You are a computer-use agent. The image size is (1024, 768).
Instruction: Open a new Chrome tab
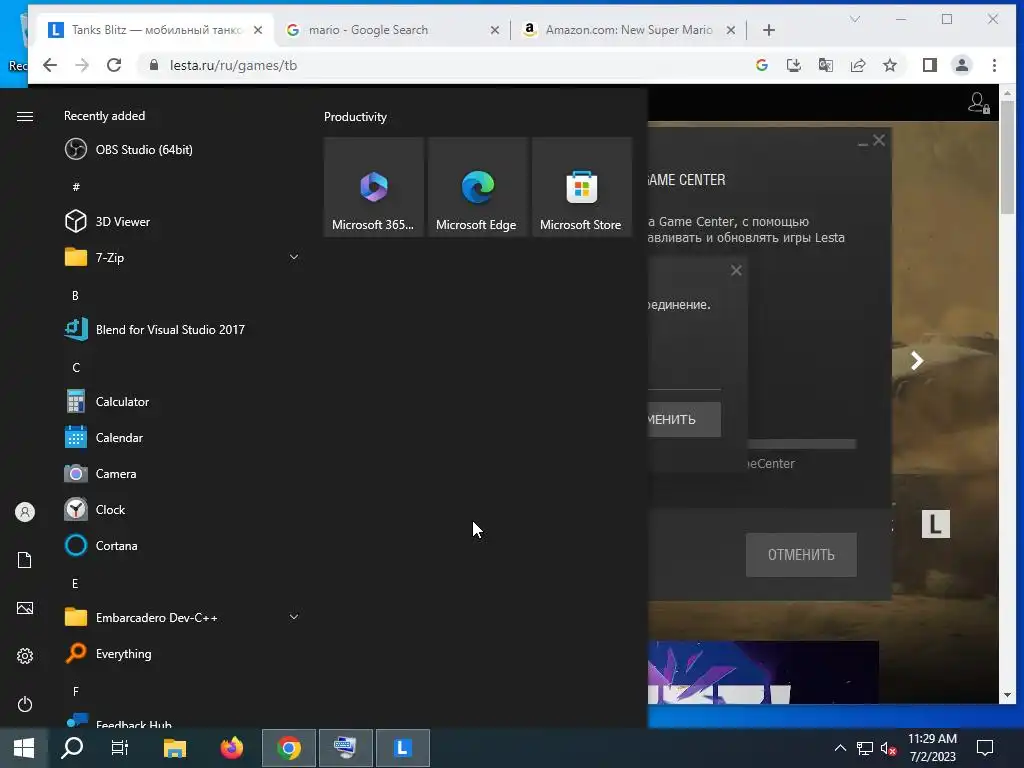coord(769,30)
